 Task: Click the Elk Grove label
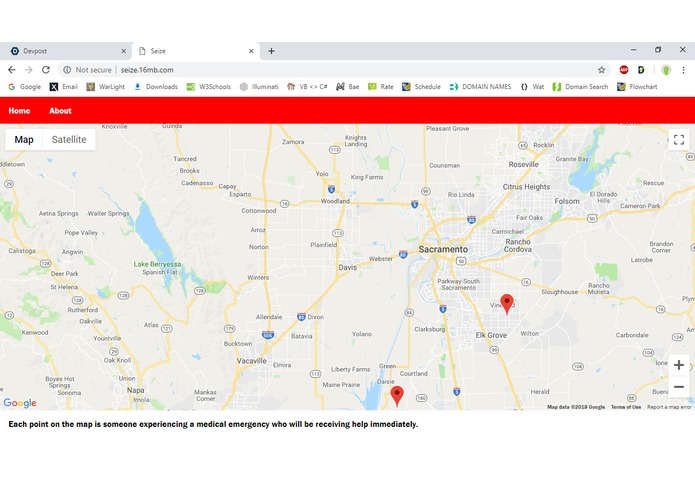(491, 335)
